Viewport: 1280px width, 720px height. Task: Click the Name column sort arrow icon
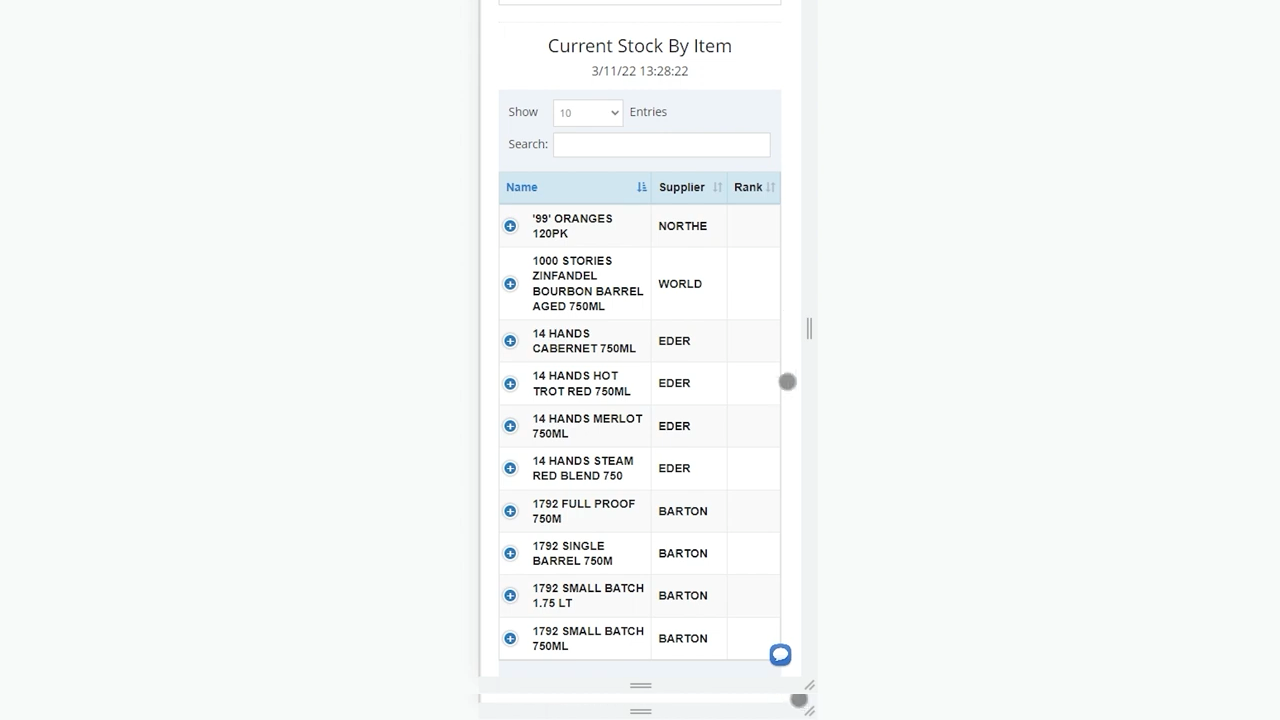tap(642, 187)
